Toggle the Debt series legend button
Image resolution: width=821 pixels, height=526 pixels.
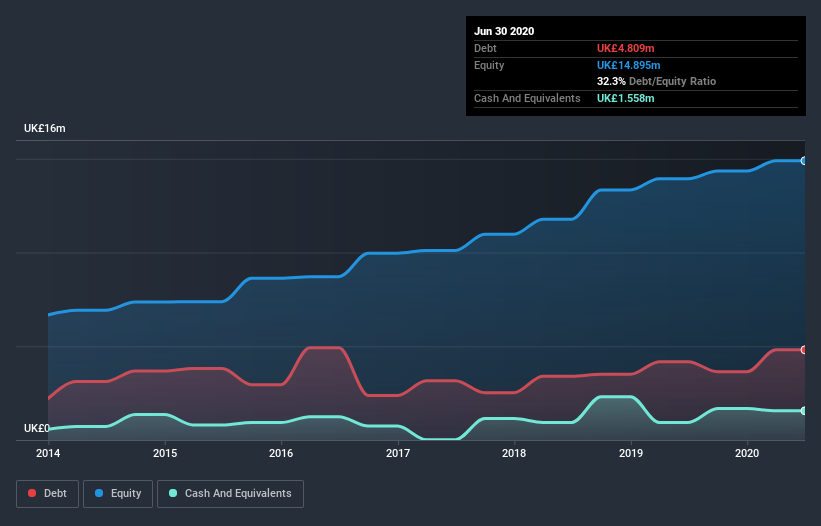(48, 494)
